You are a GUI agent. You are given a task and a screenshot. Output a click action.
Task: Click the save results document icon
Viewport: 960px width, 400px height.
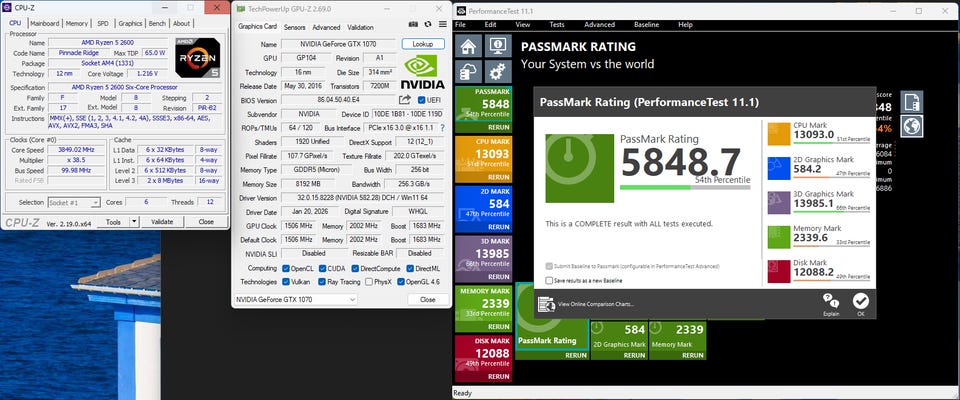pos(912,102)
